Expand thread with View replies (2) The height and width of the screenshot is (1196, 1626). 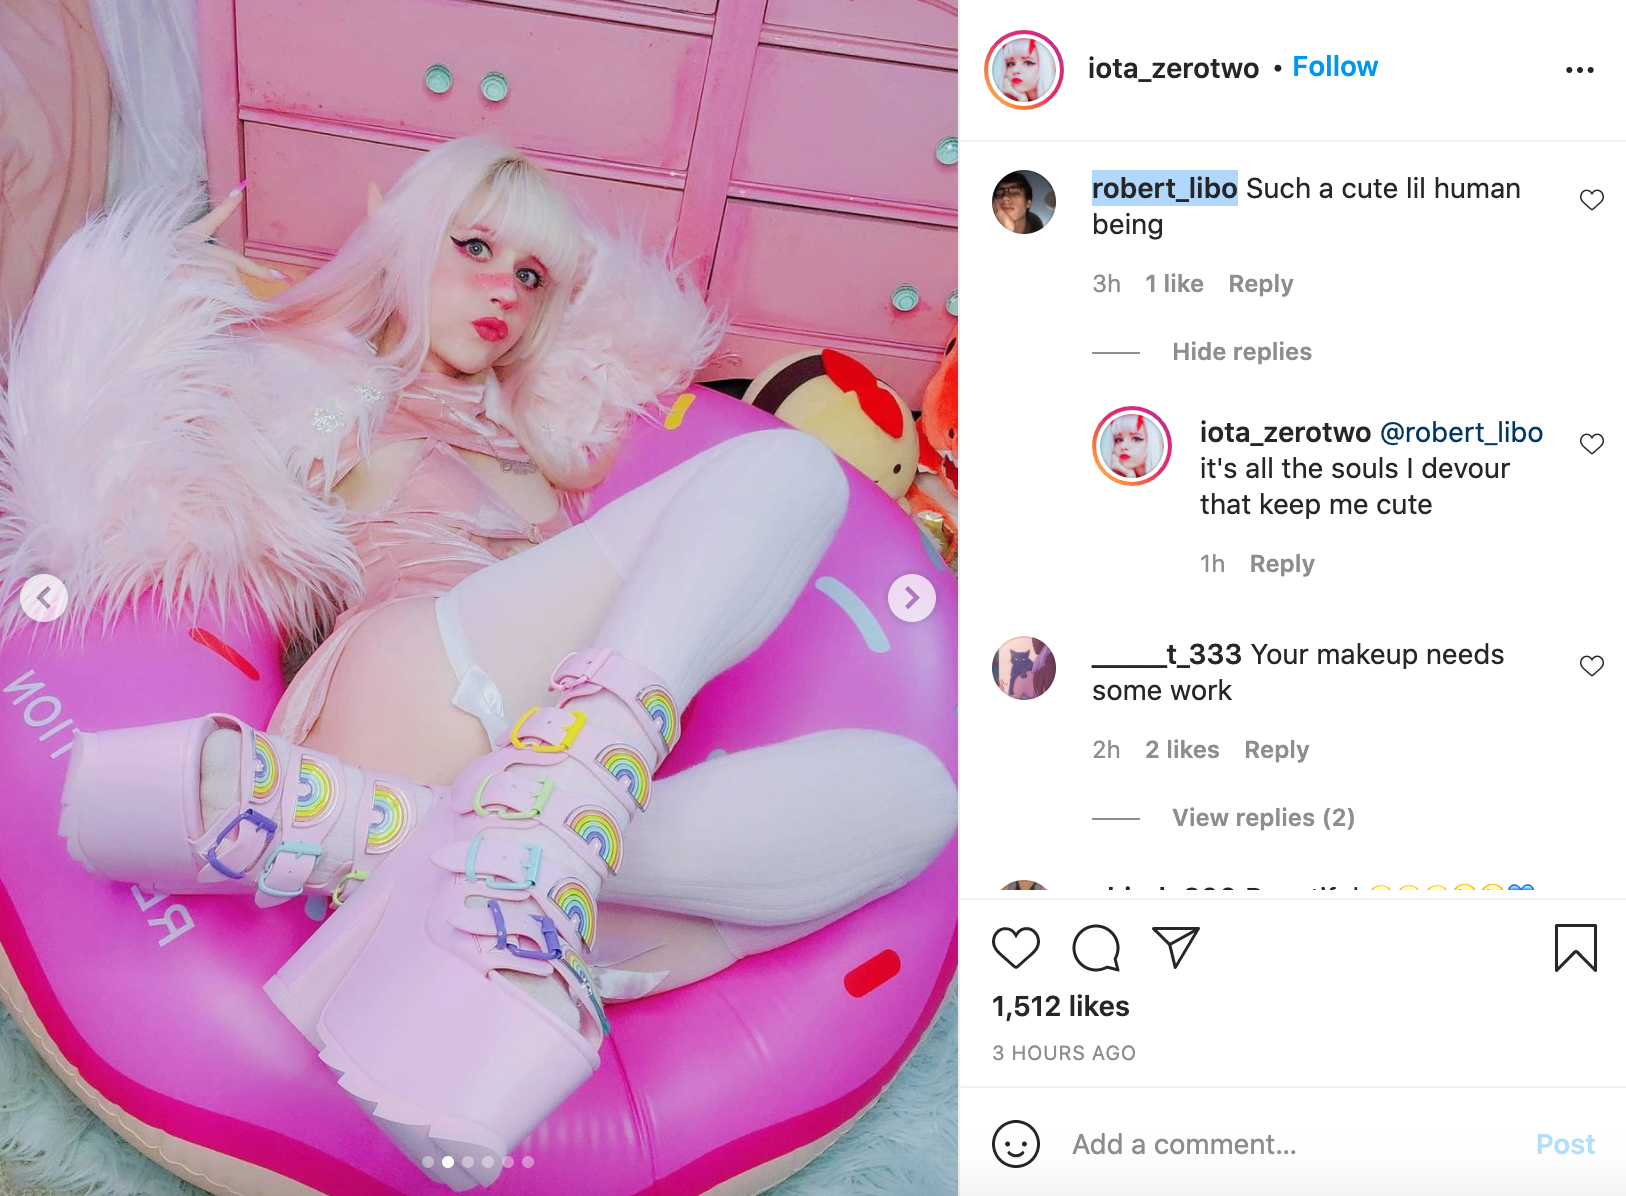click(1263, 818)
